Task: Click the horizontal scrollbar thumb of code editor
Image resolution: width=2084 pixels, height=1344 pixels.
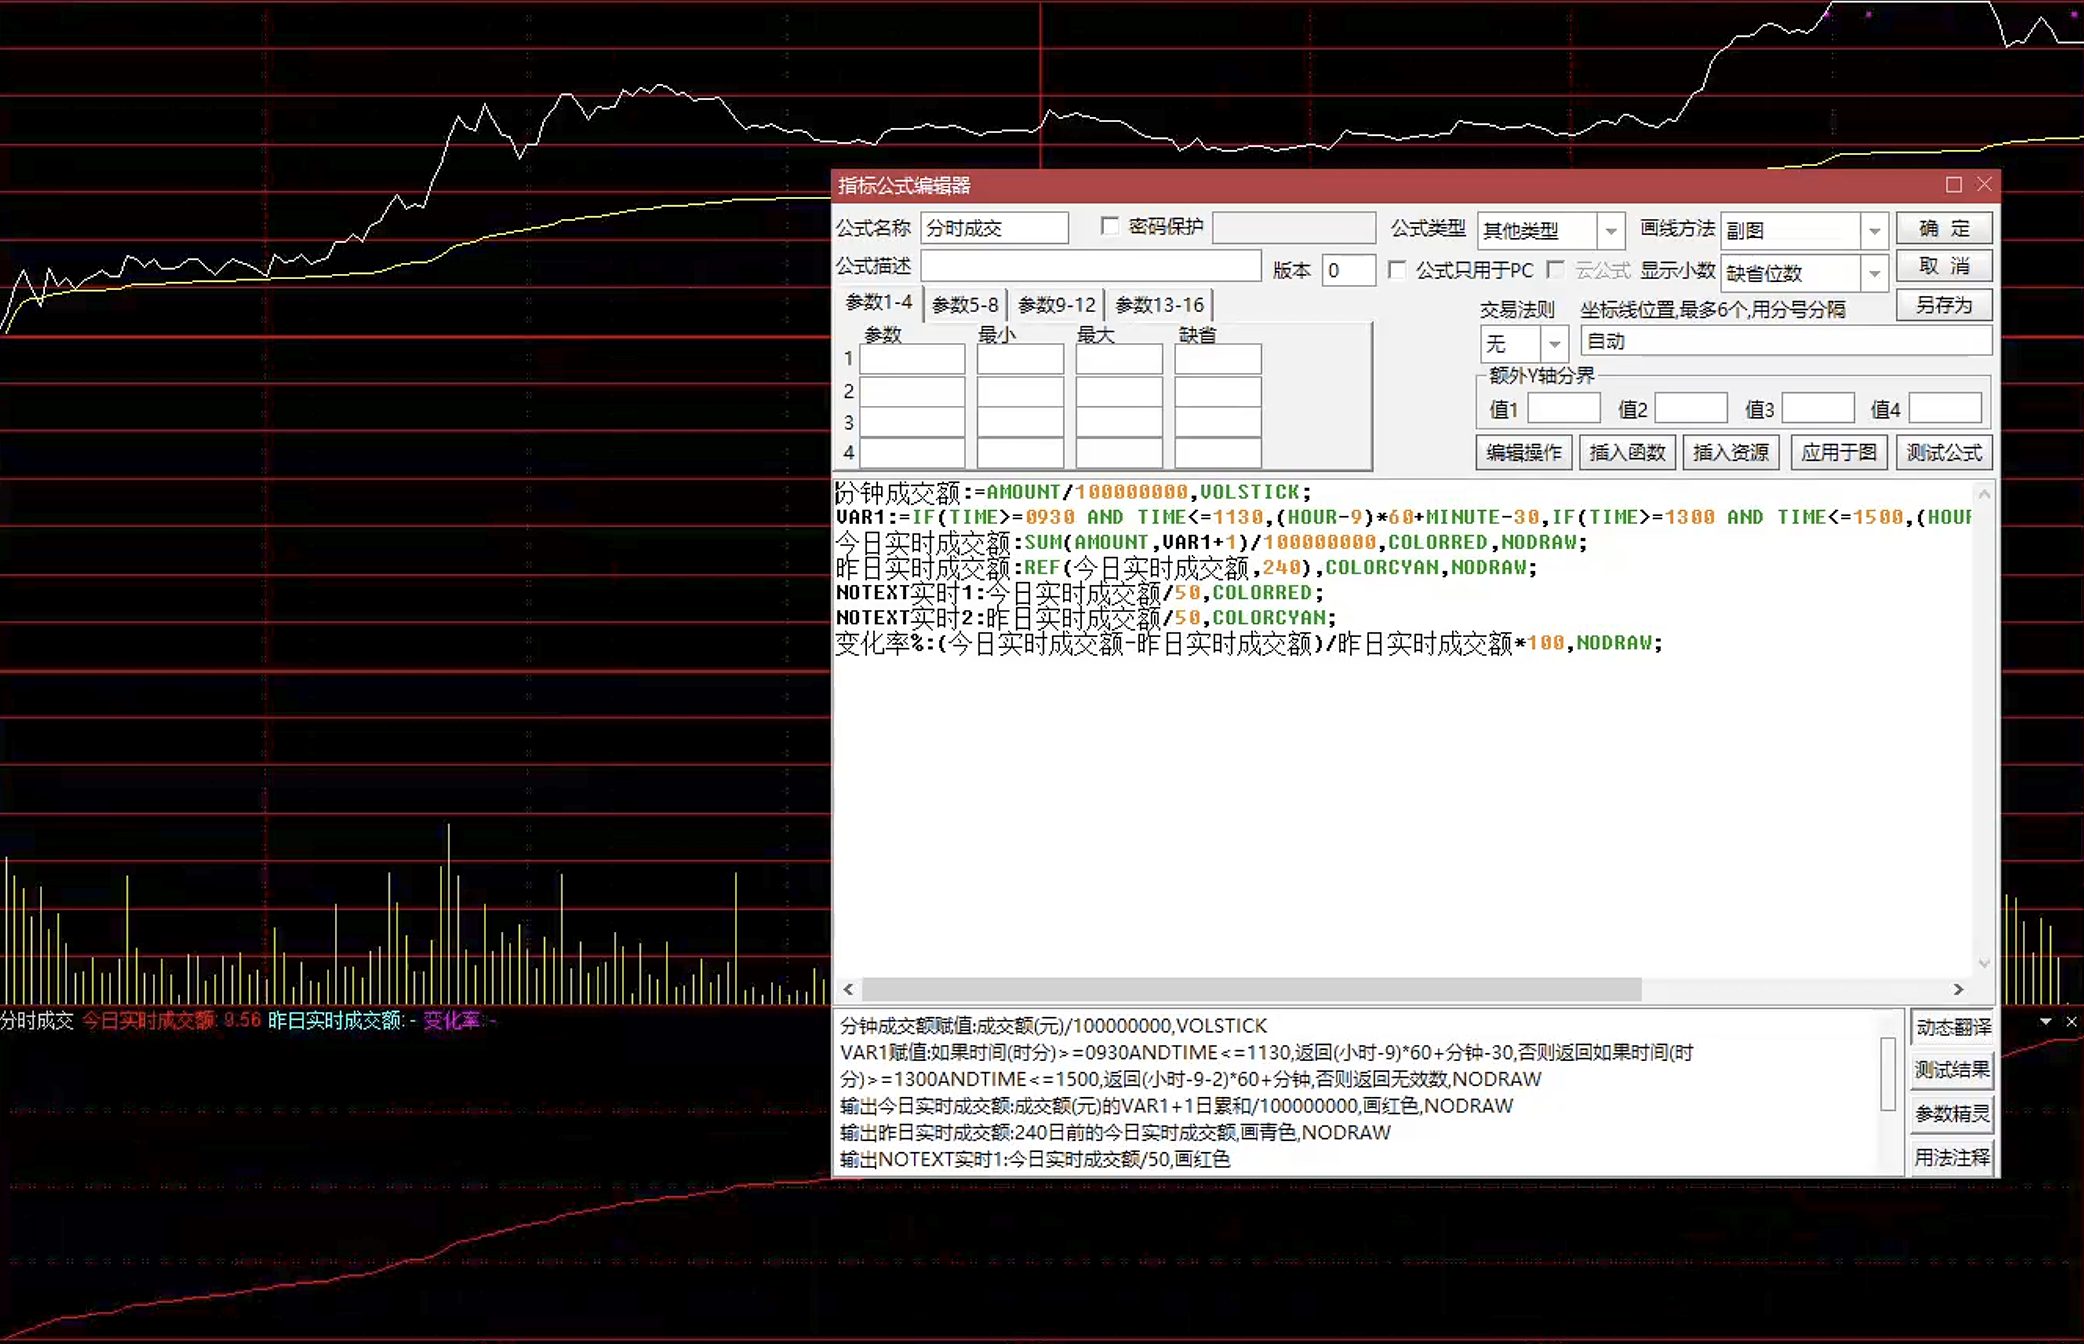Action: pyautogui.click(x=1252, y=989)
